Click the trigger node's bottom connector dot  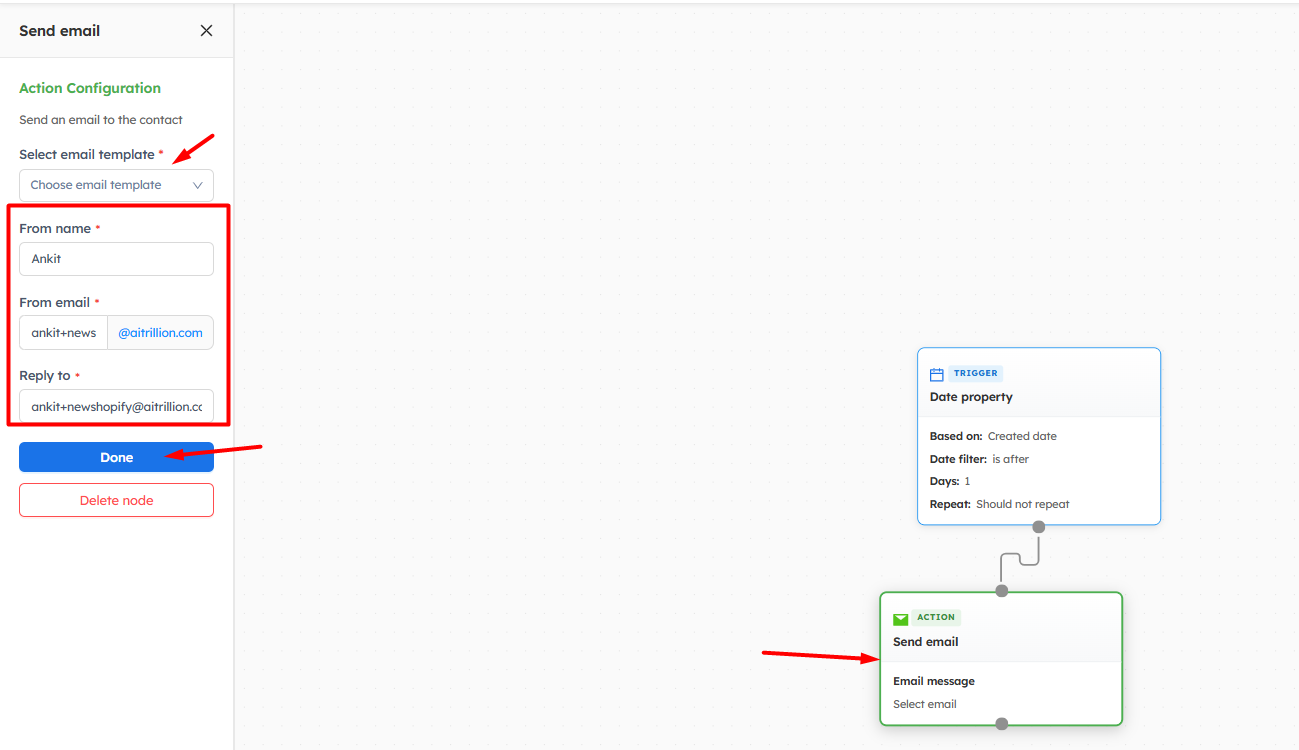tap(1039, 527)
